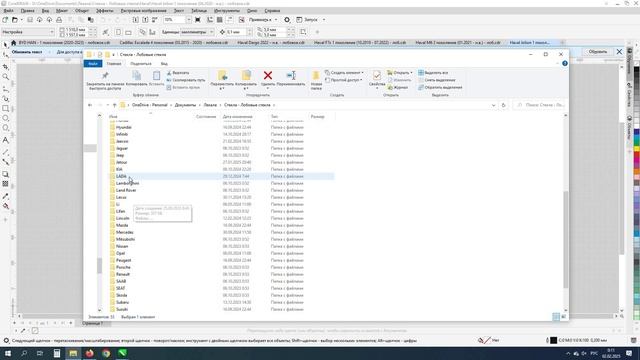The image size is (640, 360).
Task: Select the CorelDRAW Crop tool
Action: click(6, 67)
